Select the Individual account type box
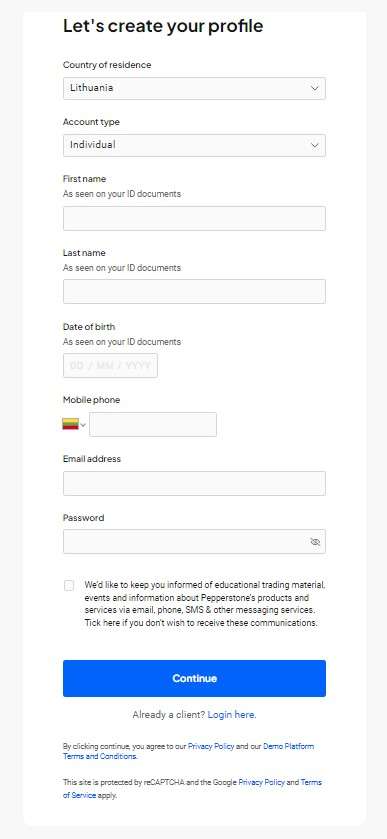 click(x=194, y=145)
